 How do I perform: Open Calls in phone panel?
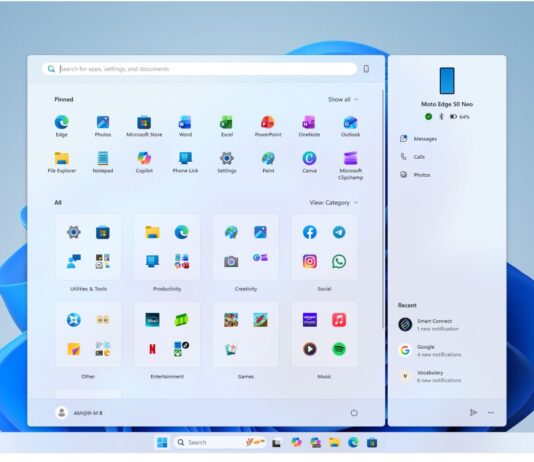[x=412, y=157]
